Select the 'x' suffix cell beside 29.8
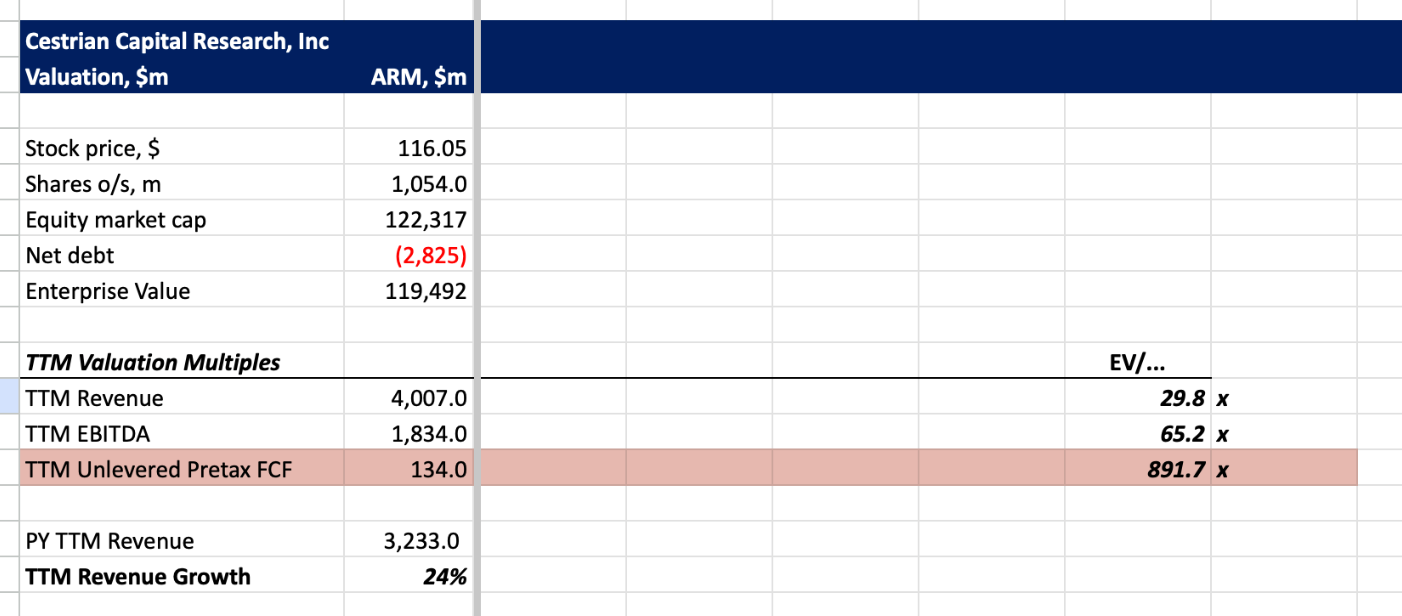This screenshot has height=616, width=1402. (1284, 398)
